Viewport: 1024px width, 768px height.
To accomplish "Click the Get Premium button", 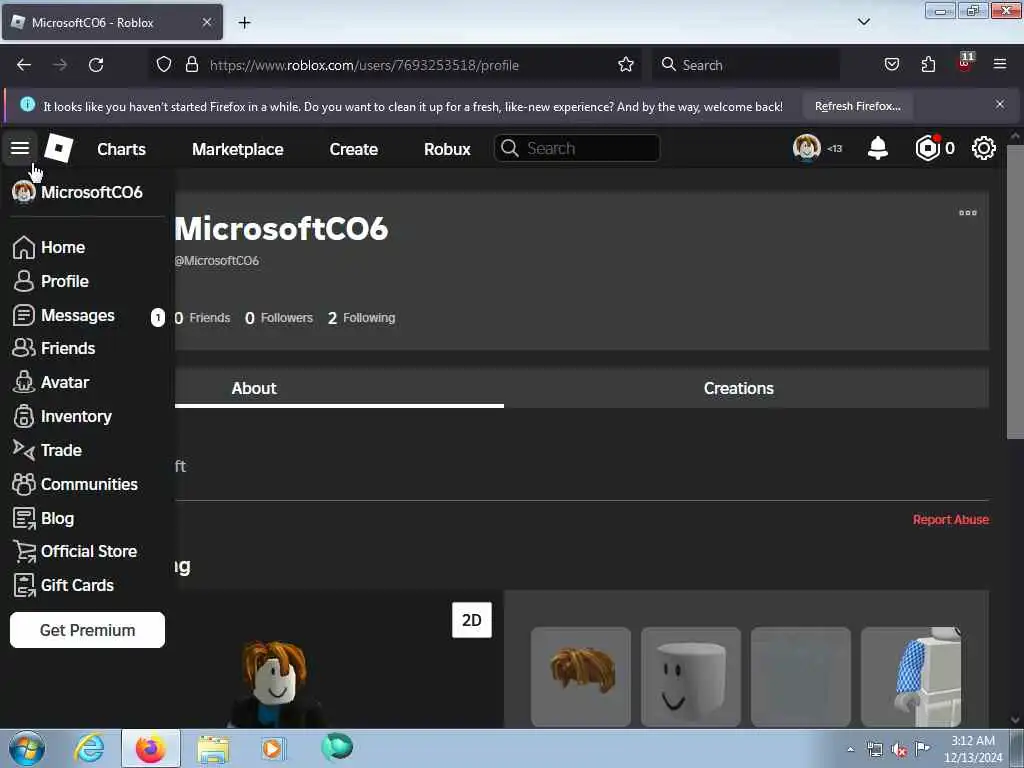I will click(x=87, y=630).
